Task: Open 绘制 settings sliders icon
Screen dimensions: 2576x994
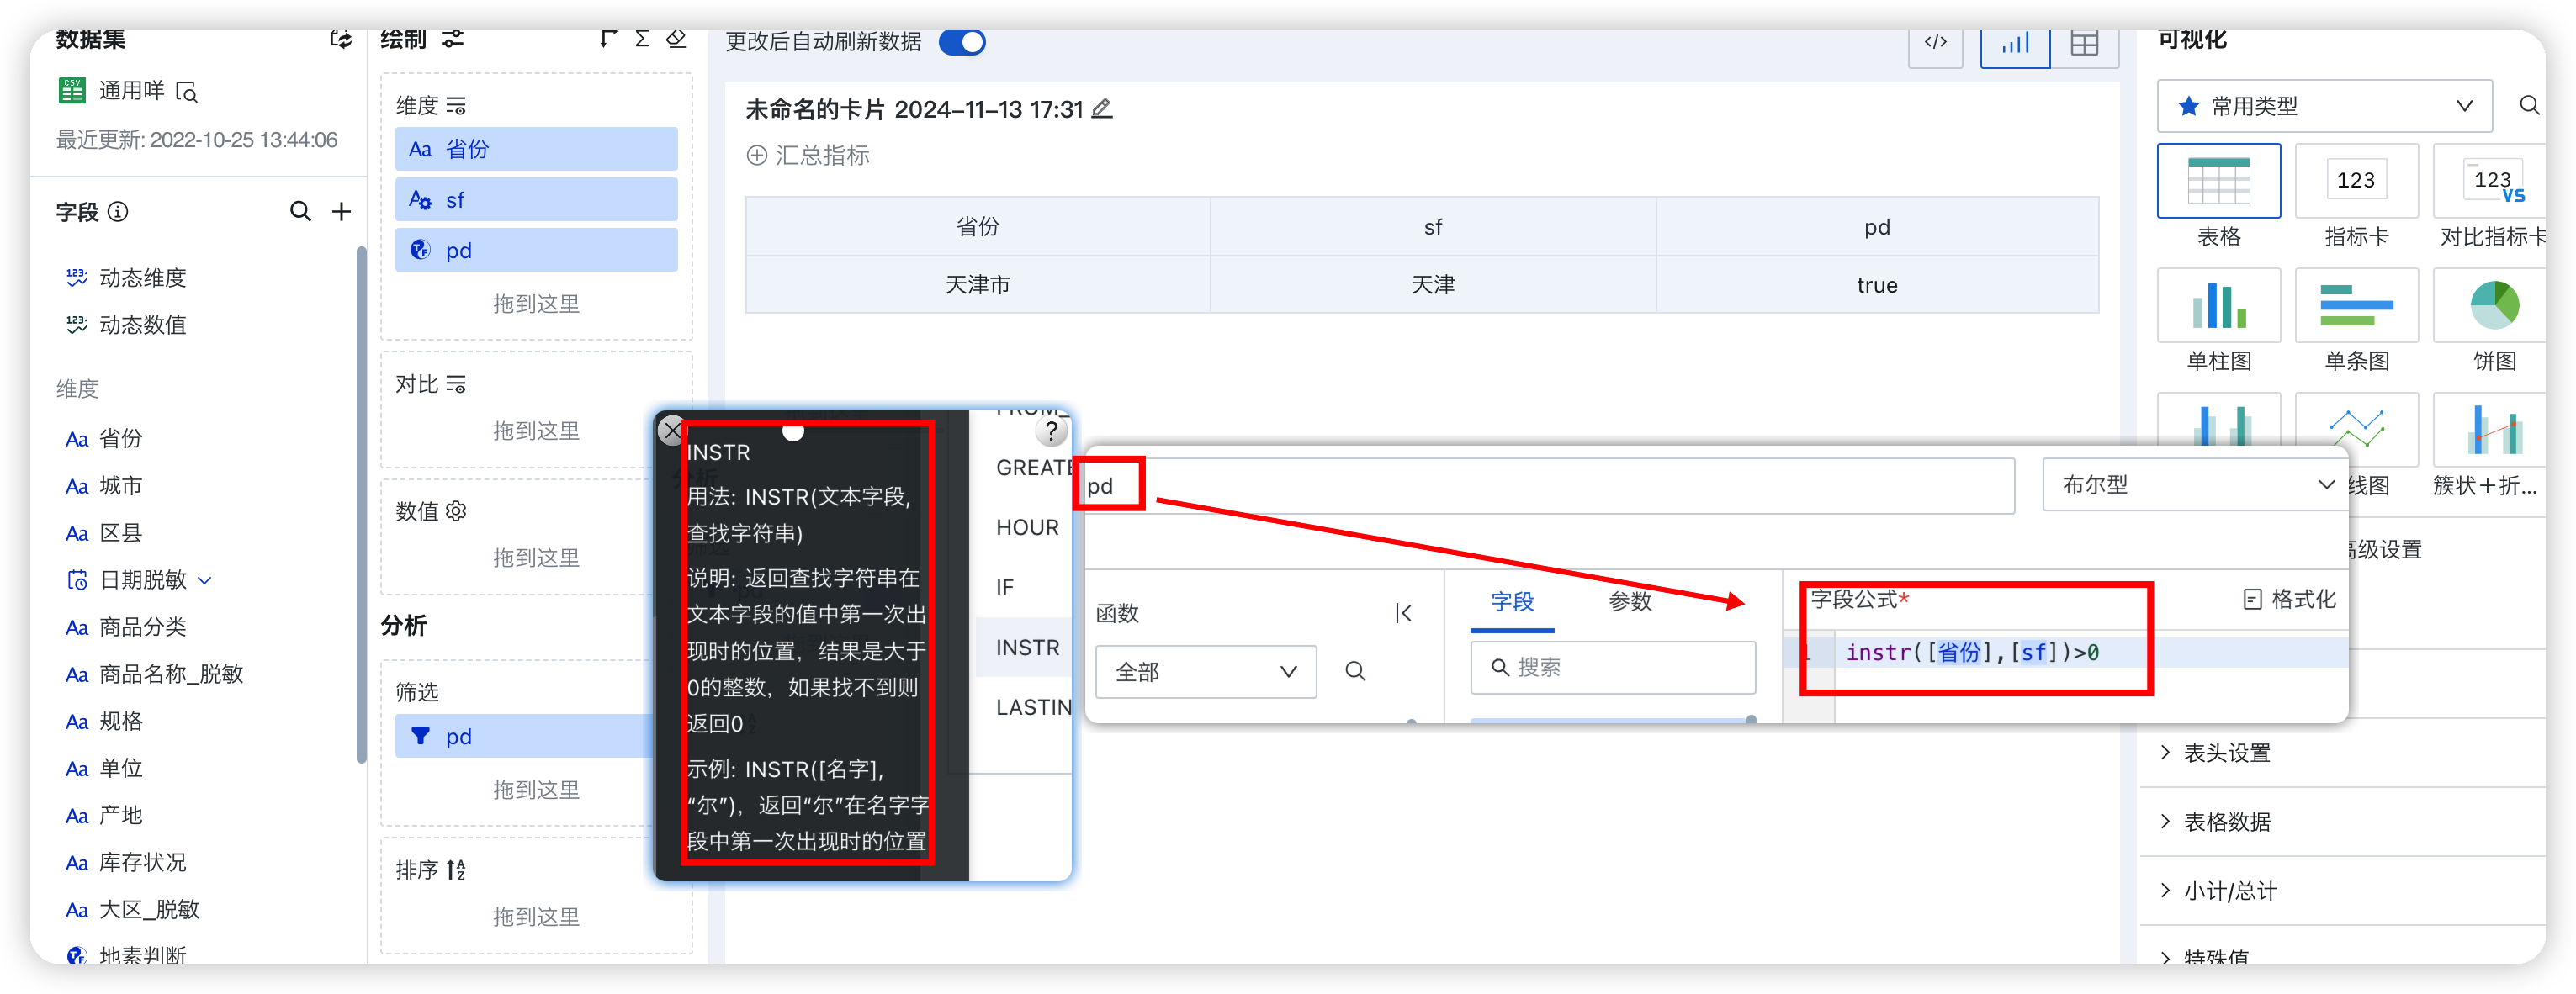Action: click(453, 39)
